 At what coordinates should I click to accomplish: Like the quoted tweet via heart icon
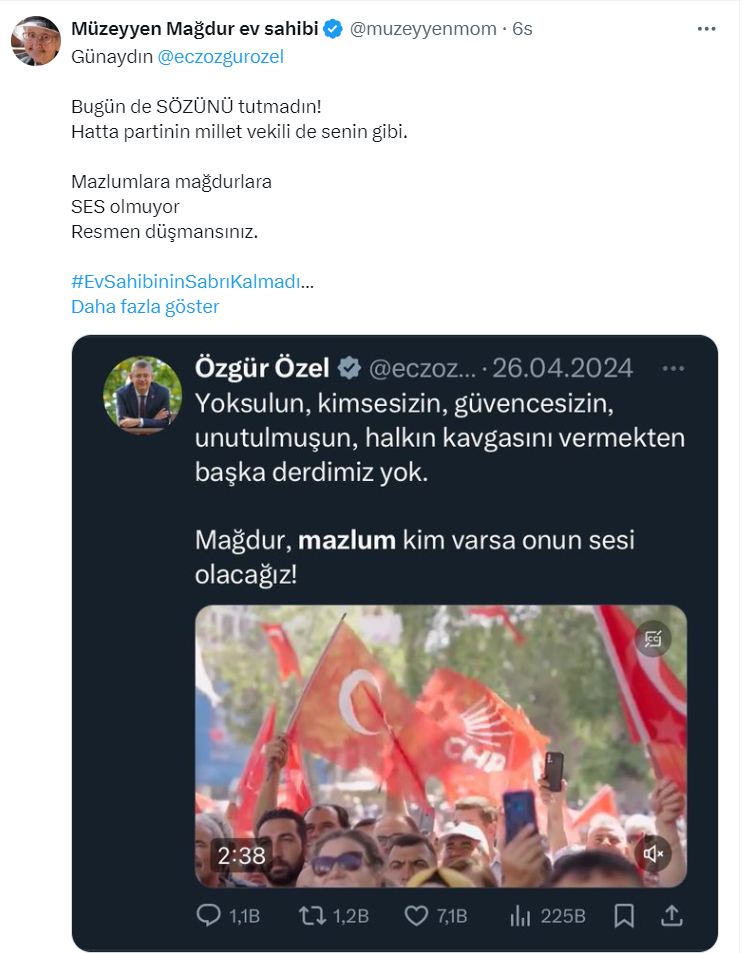point(416,916)
